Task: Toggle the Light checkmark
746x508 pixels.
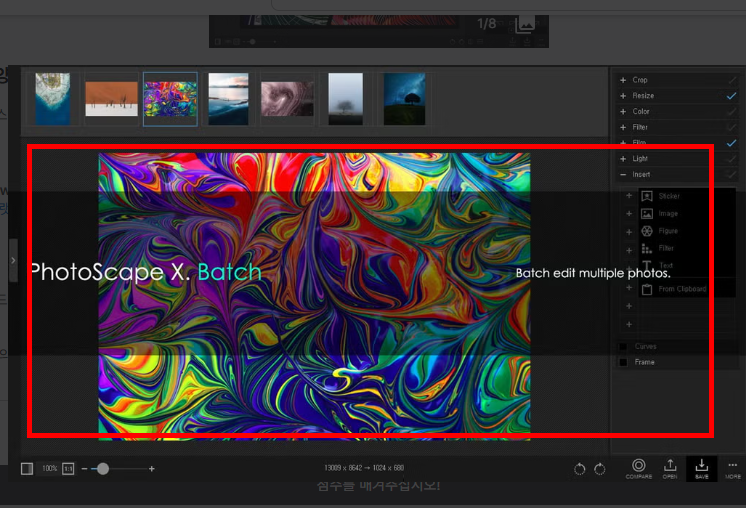Action: pos(732,158)
